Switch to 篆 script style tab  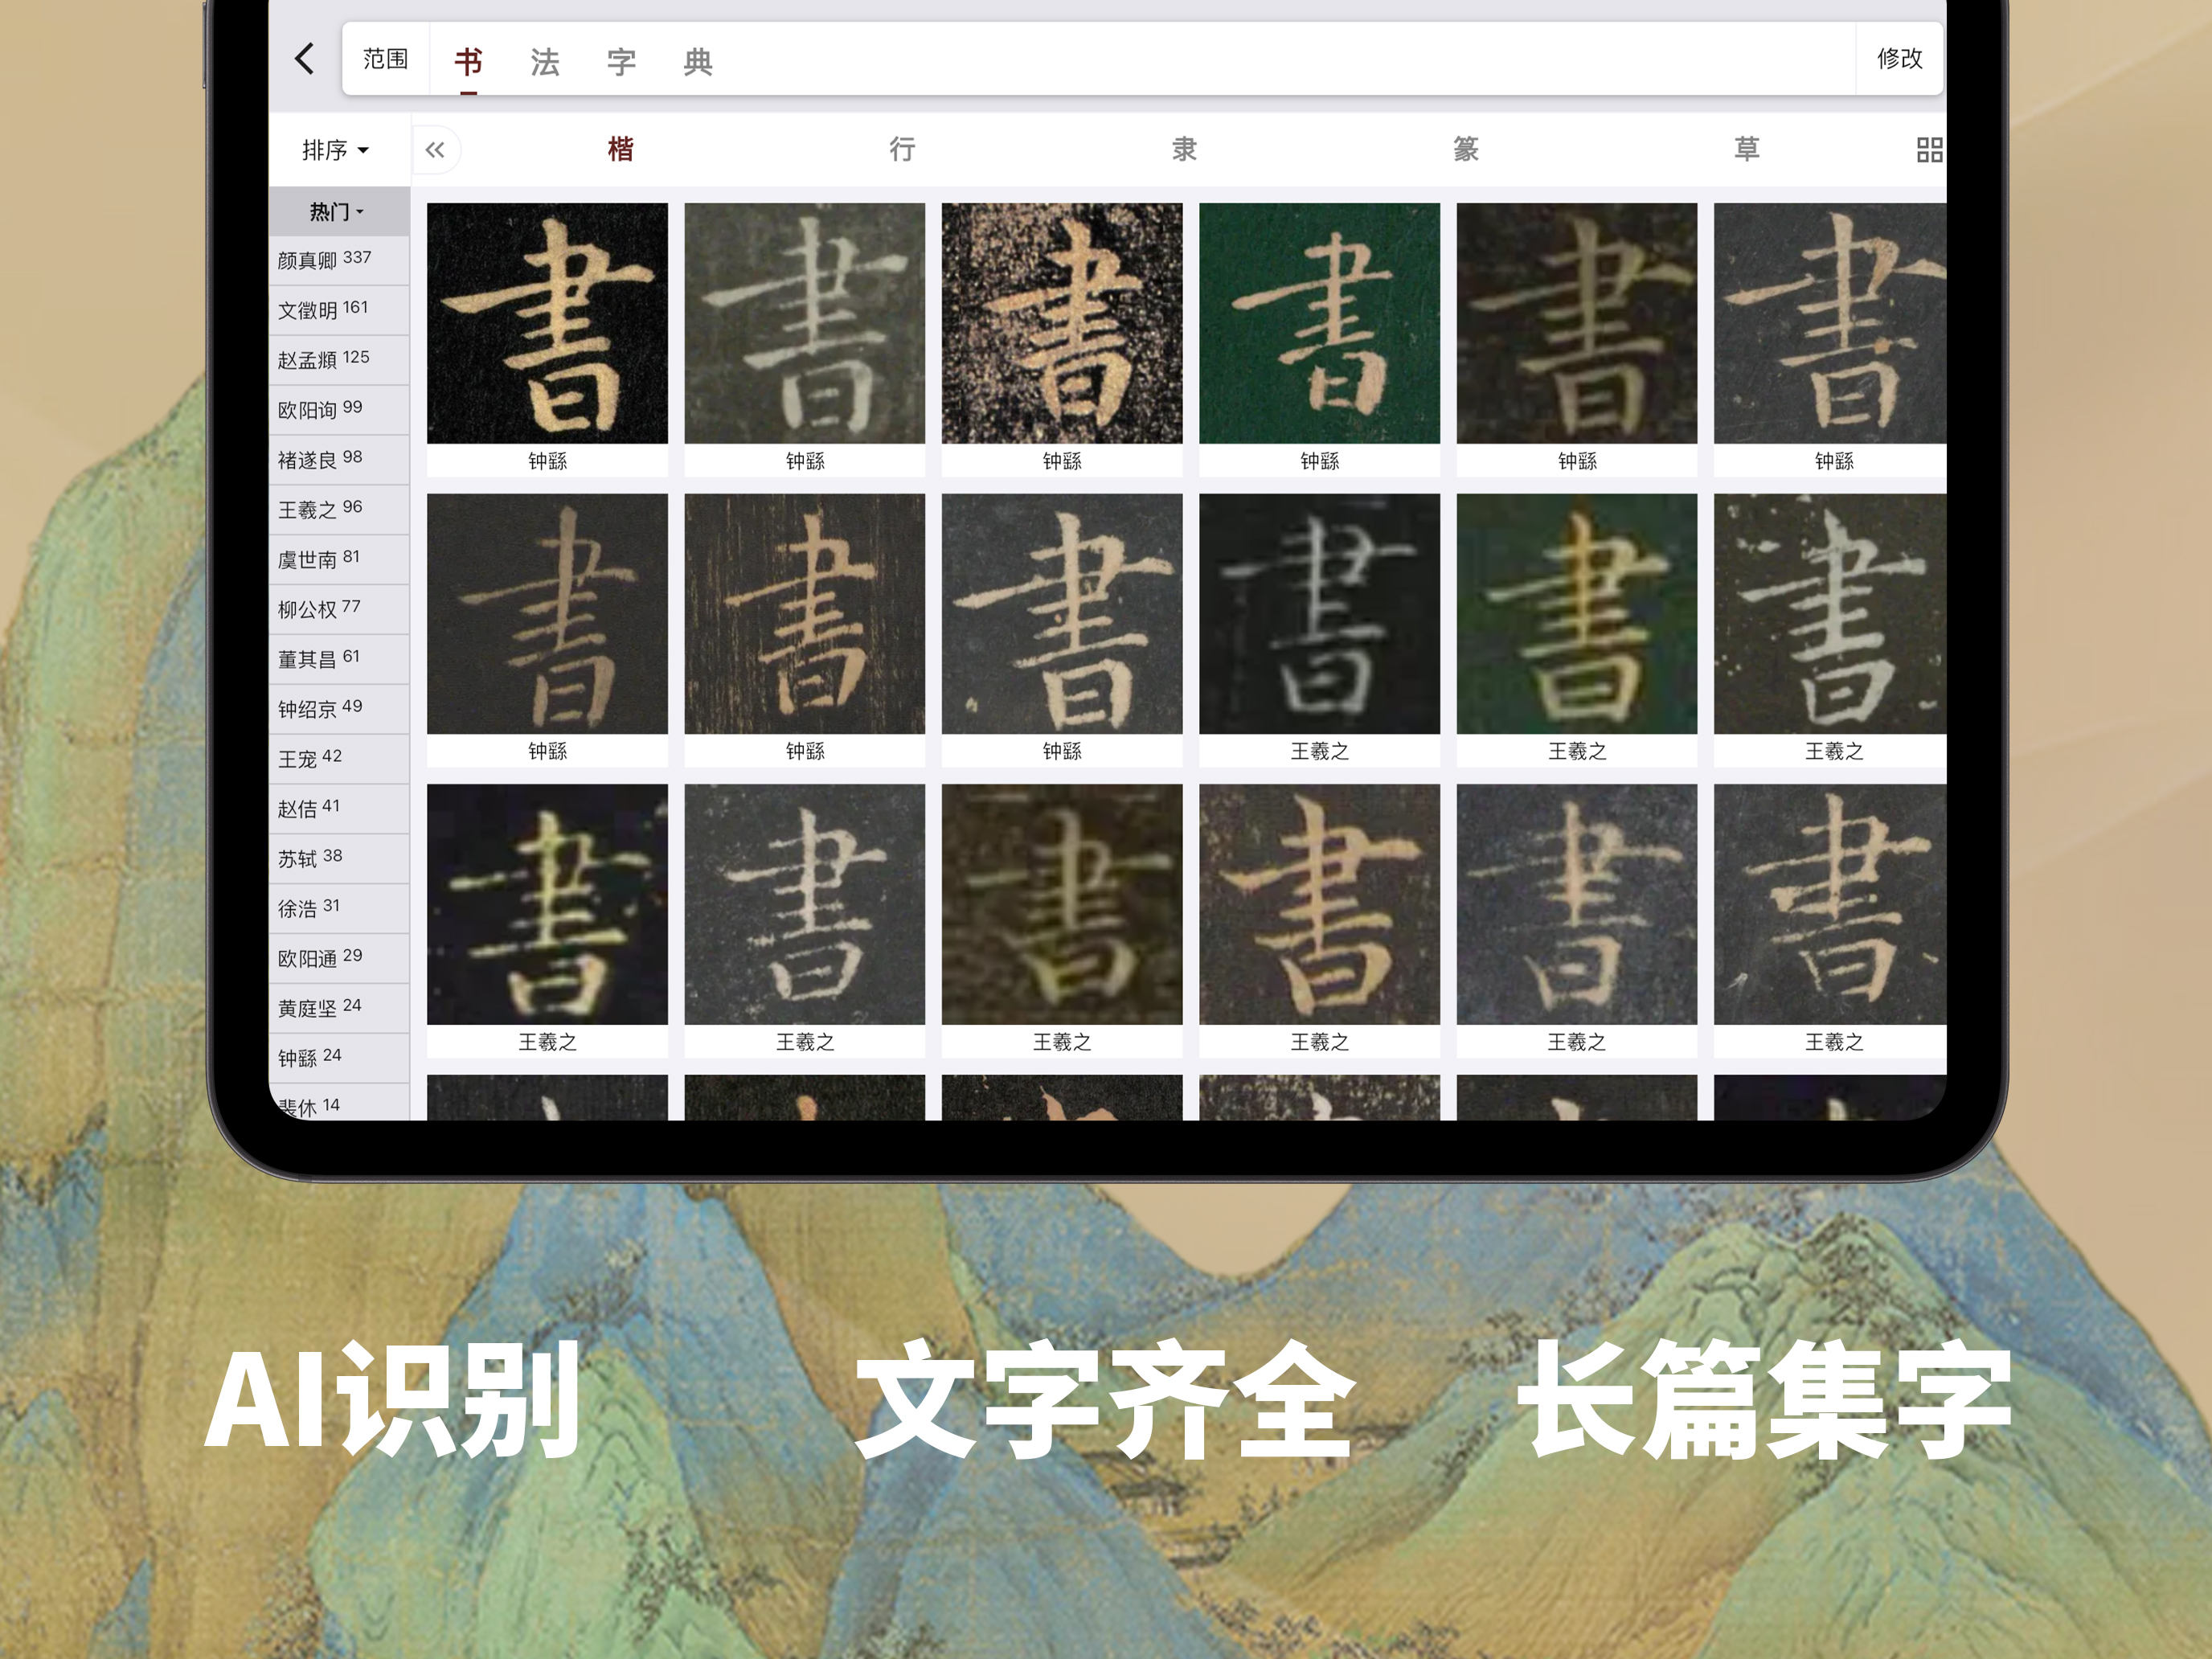pyautogui.click(x=1466, y=150)
